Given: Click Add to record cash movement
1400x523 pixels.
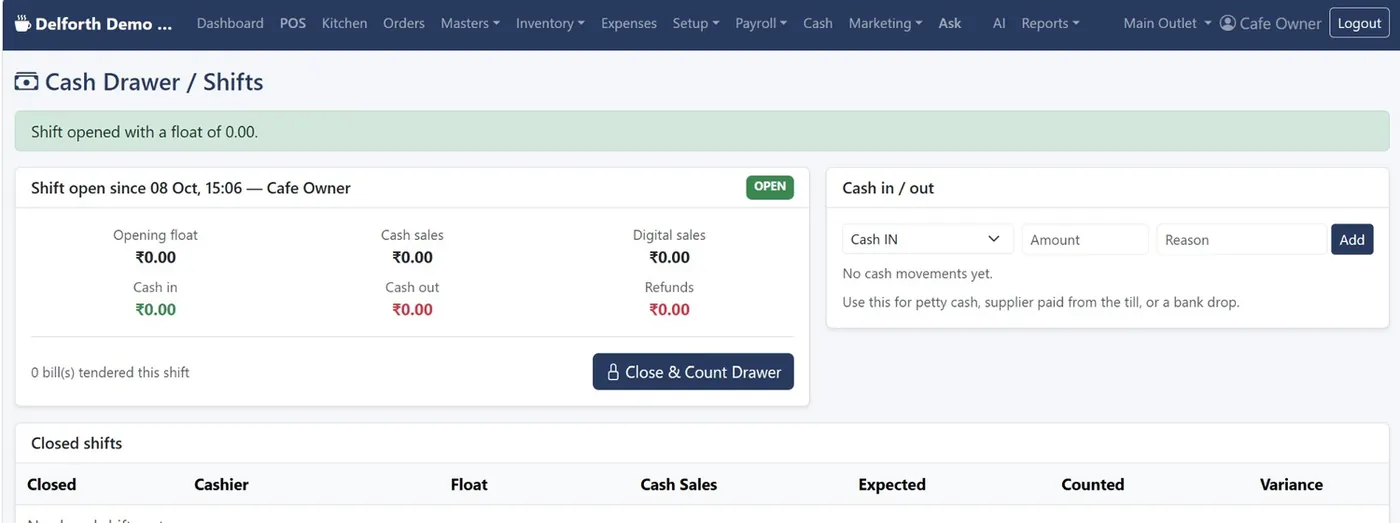Looking at the screenshot, I should [x=1352, y=240].
